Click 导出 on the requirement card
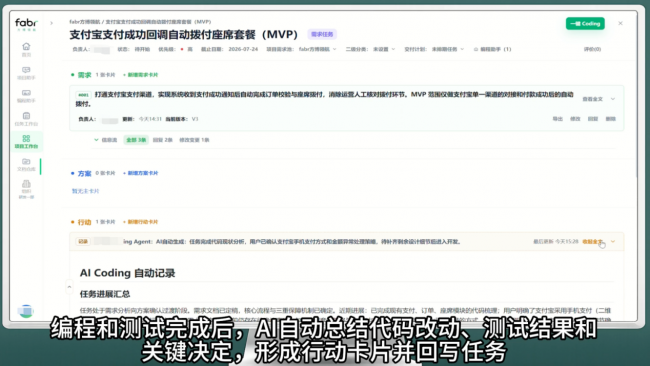 558,119
